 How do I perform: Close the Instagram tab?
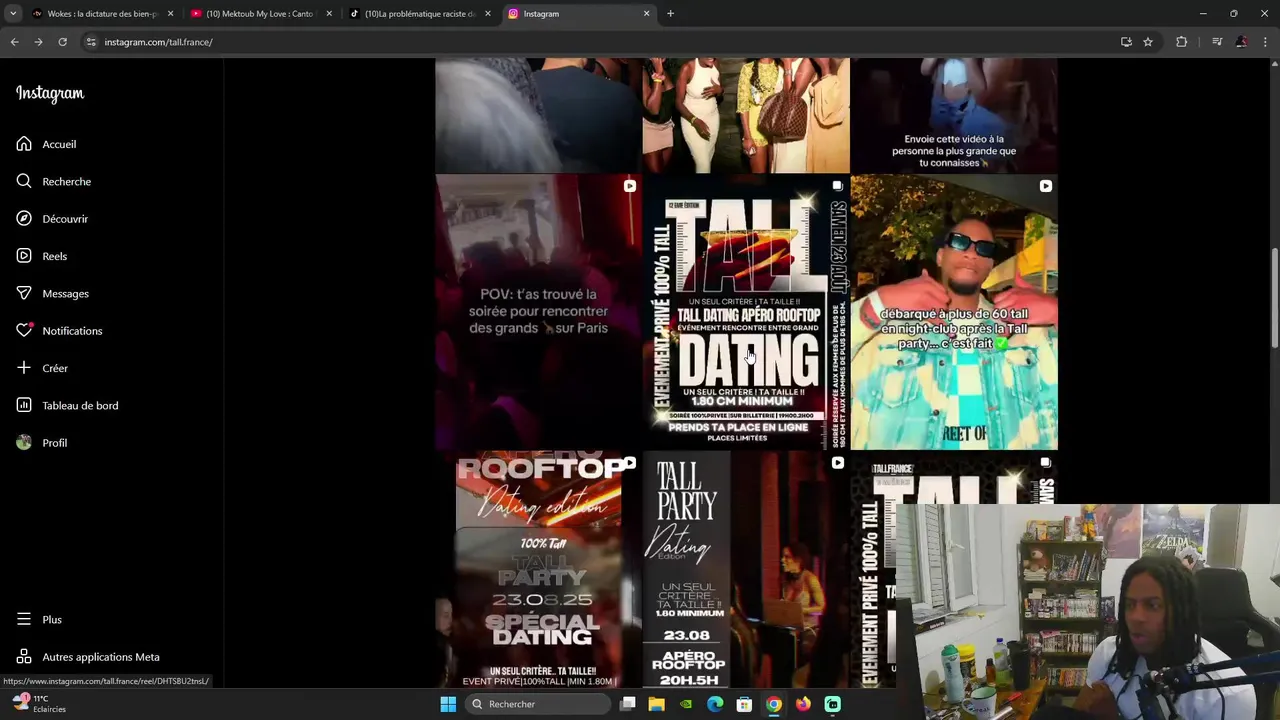(646, 14)
